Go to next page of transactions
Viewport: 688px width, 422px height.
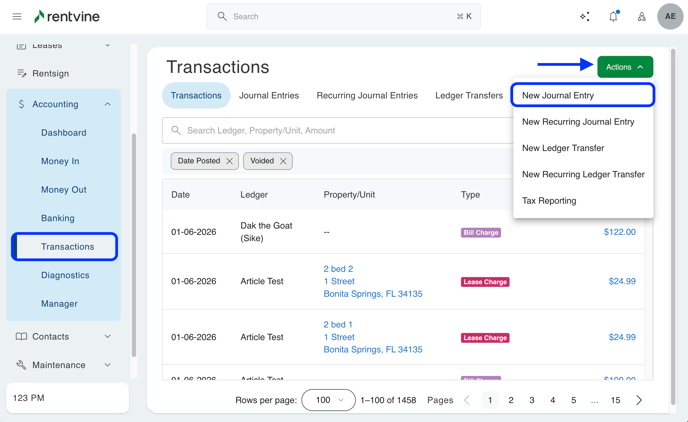(639, 400)
